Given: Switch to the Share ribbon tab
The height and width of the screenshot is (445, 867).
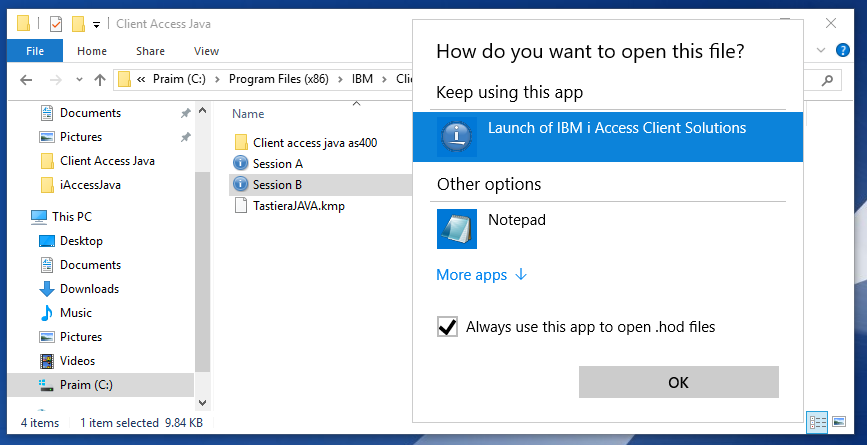Looking at the screenshot, I should (x=150, y=51).
